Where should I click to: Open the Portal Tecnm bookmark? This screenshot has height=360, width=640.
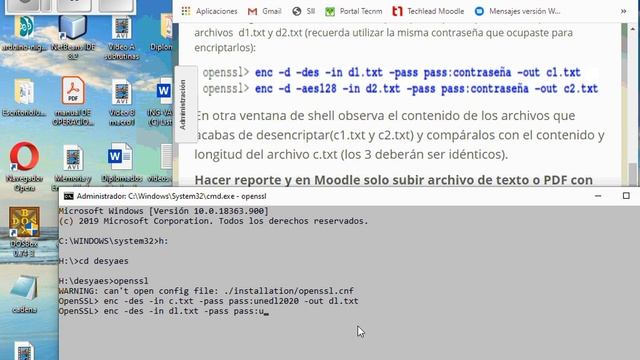pos(353,11)
